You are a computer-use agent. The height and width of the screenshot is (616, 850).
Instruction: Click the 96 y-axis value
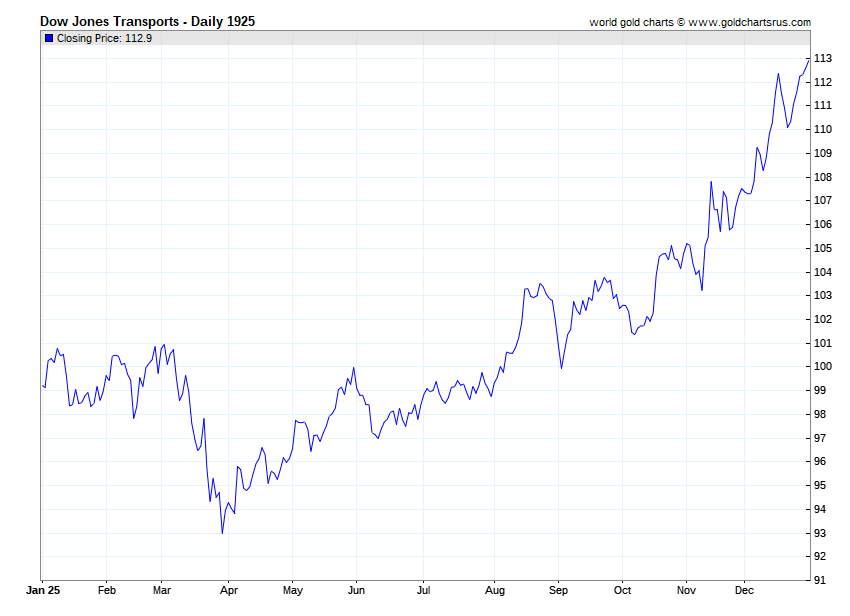(x=820, y=461)
